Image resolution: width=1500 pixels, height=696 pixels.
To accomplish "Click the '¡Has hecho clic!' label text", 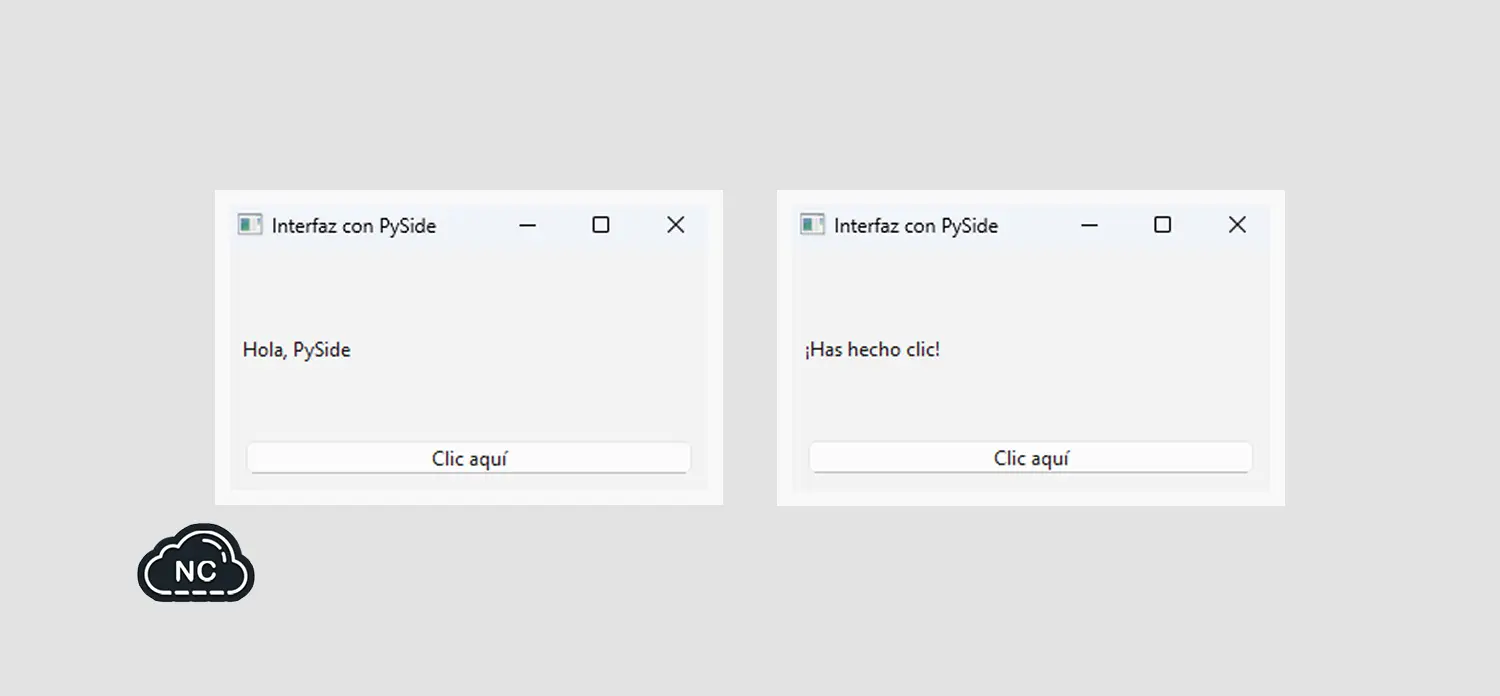I will (x=872, y=350).
